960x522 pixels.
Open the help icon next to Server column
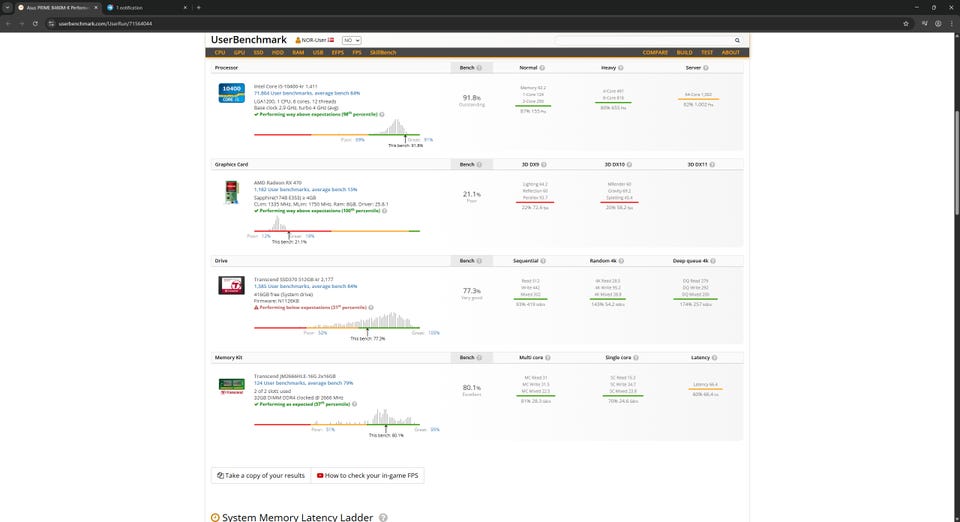[x=706, y=68]
